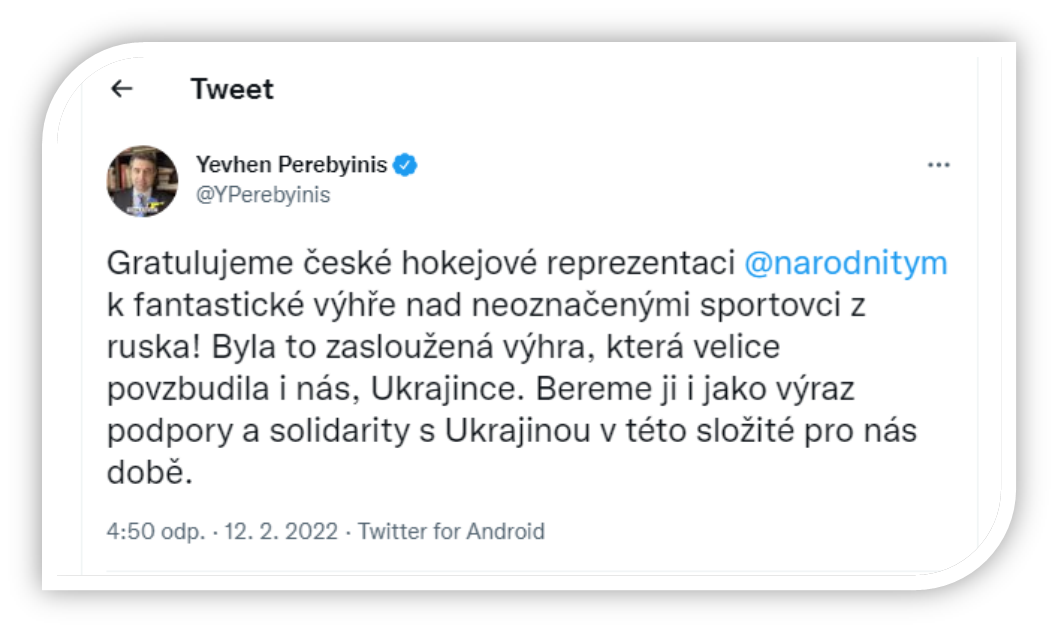The width and height of the screenshot is (1058, 632).
Task: Expand the tweet actions via the ellipsis
Action: (938, 163)
